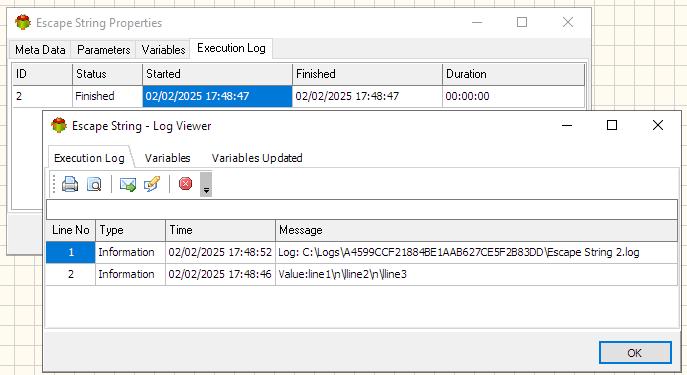Send log via email envelope icon

127,184
